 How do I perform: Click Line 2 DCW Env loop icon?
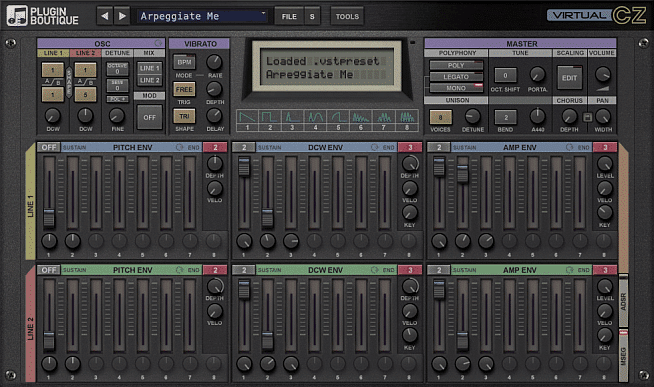point(375,270)
